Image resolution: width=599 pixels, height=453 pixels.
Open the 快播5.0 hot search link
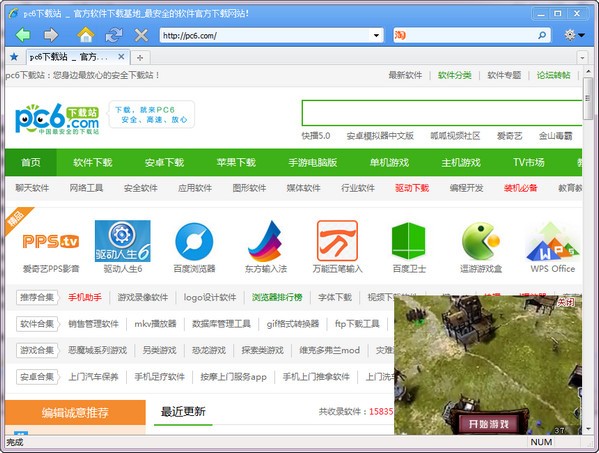(x=316, y=136)
